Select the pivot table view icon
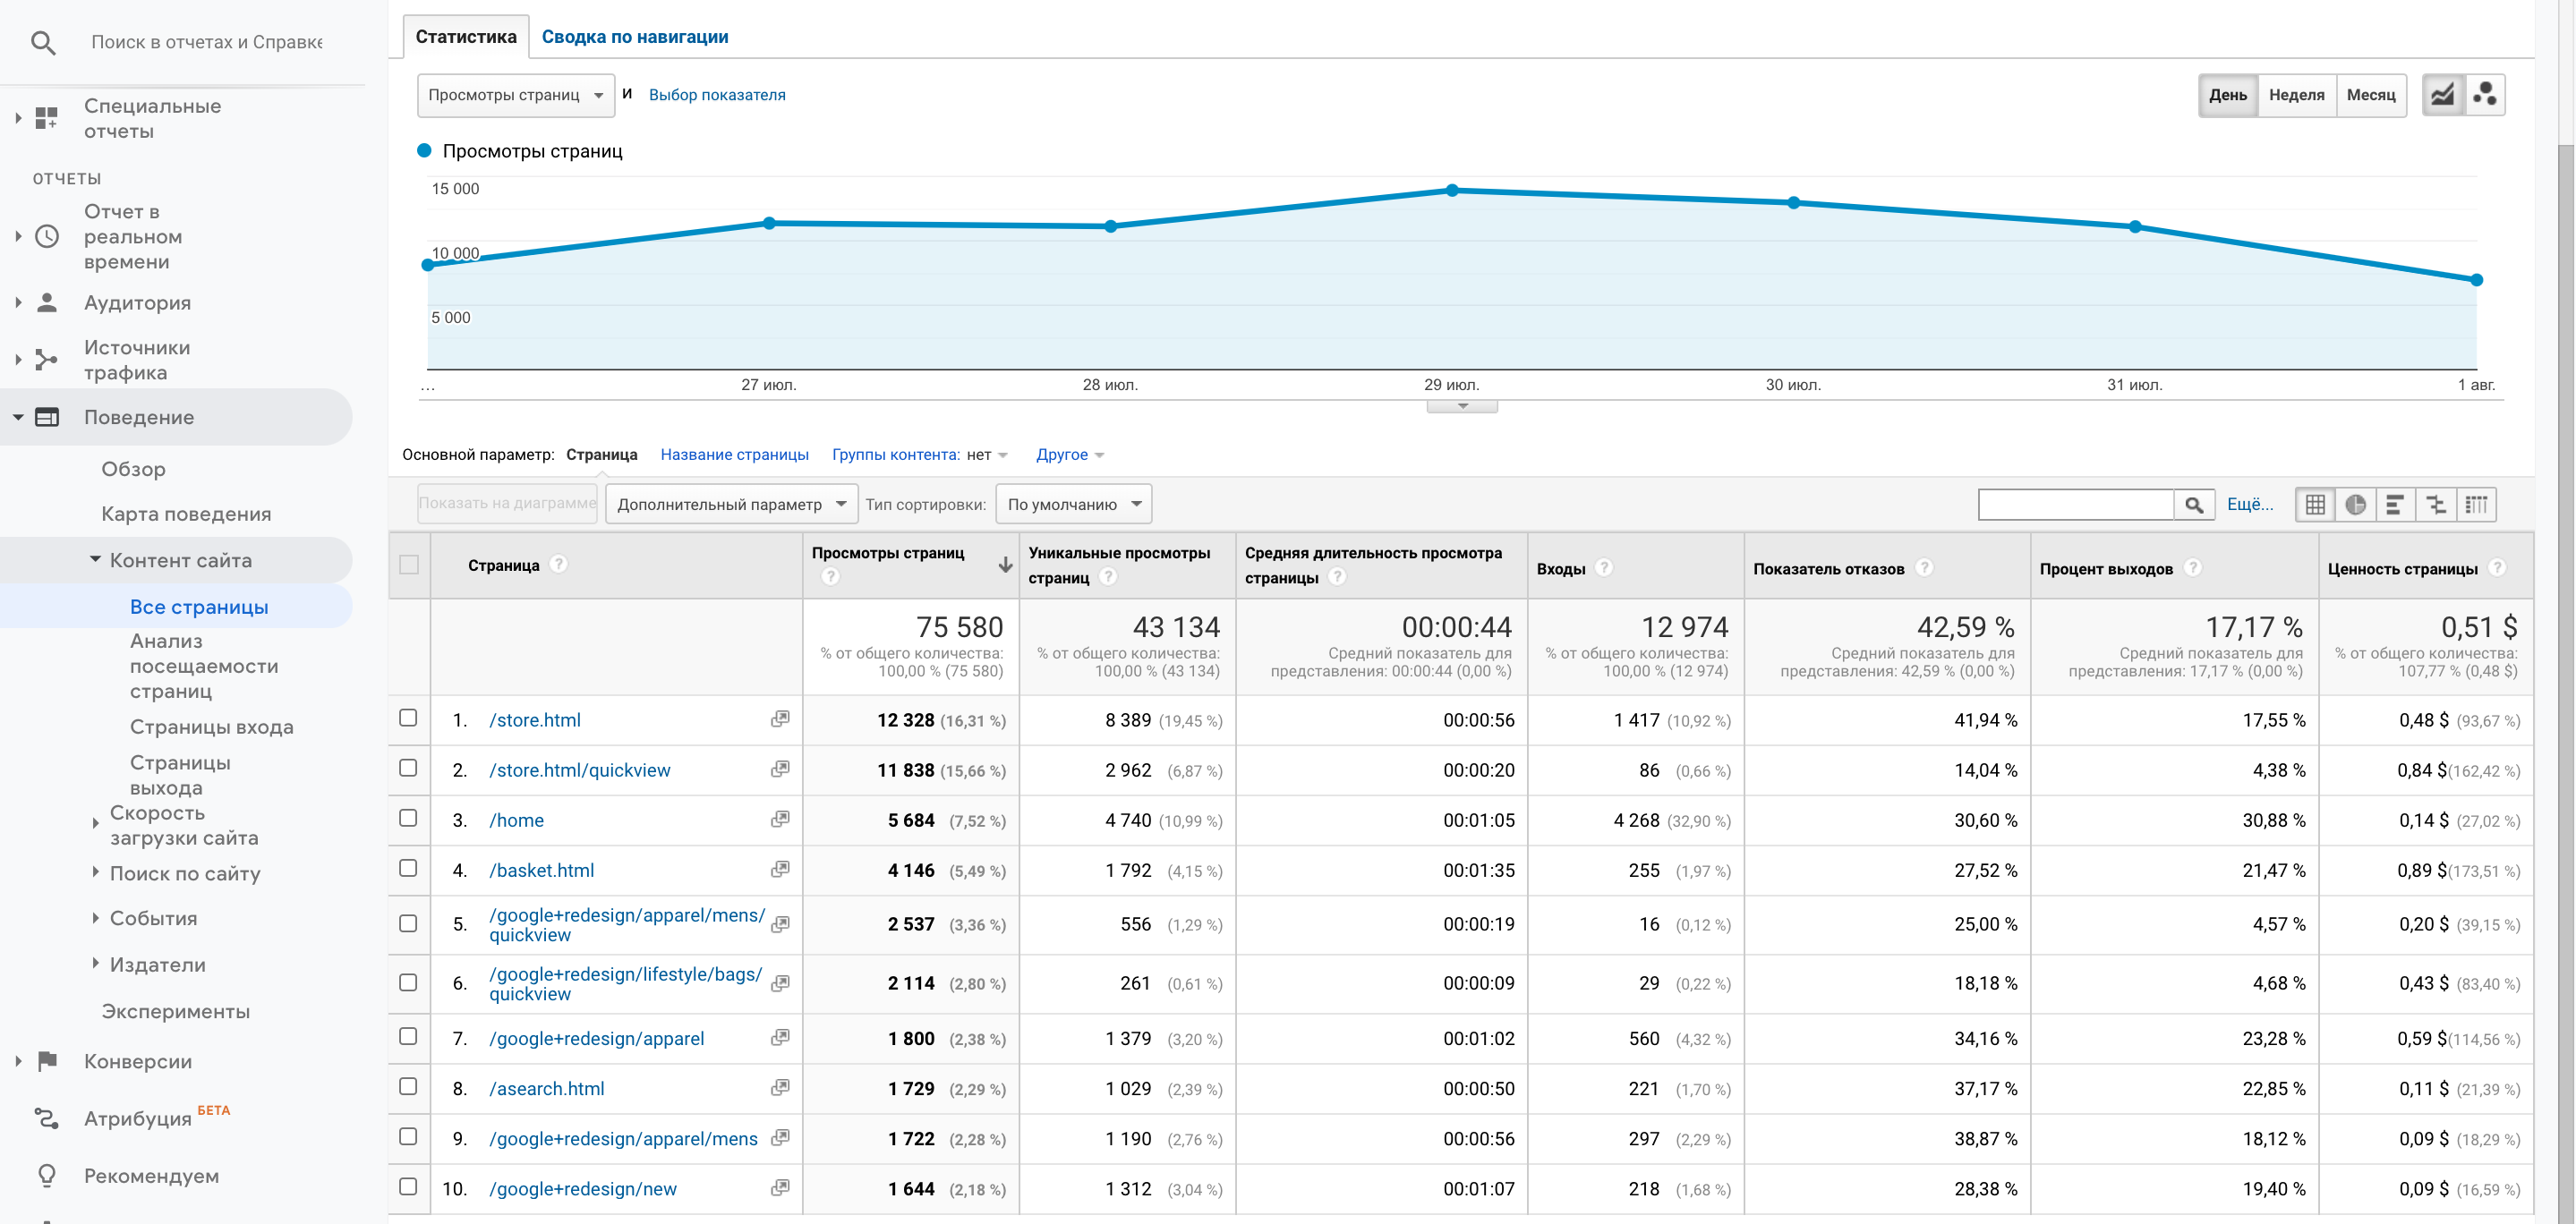Image resolution: width=2576 pixels, height=1224 pixels. tap(2476, 505)
